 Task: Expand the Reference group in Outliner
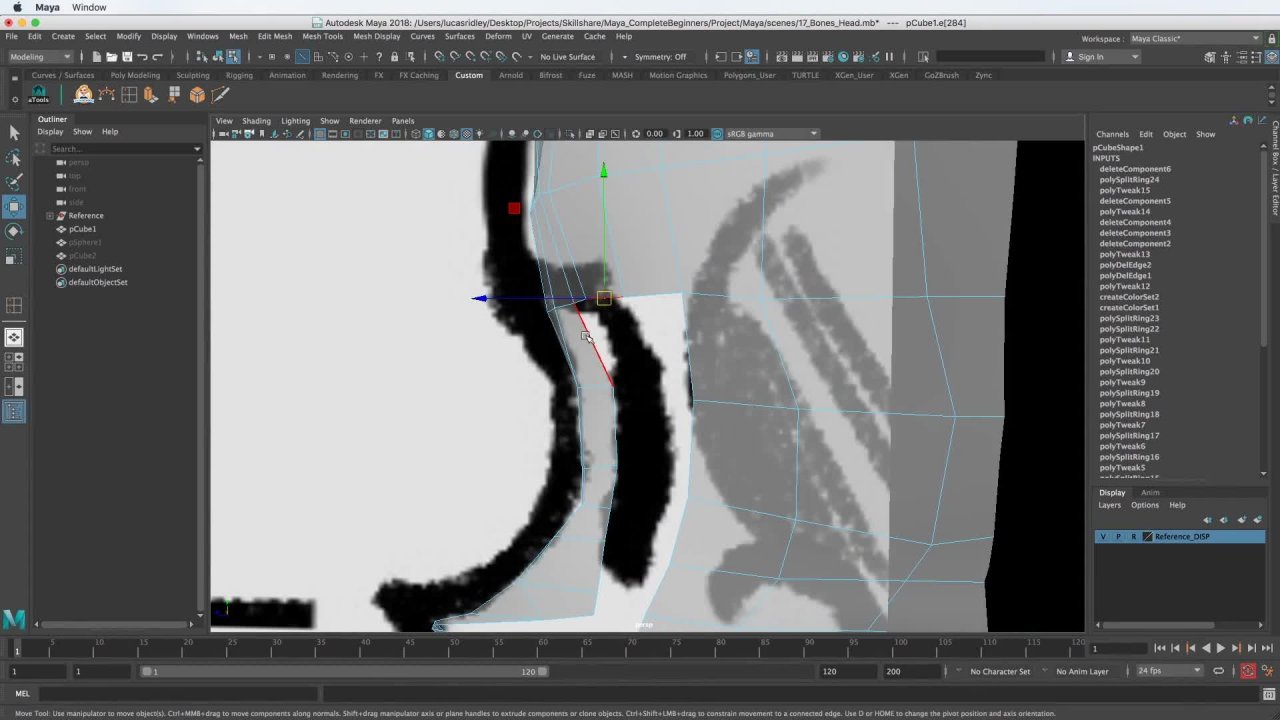pyautogui.click(x=50, y=216)
